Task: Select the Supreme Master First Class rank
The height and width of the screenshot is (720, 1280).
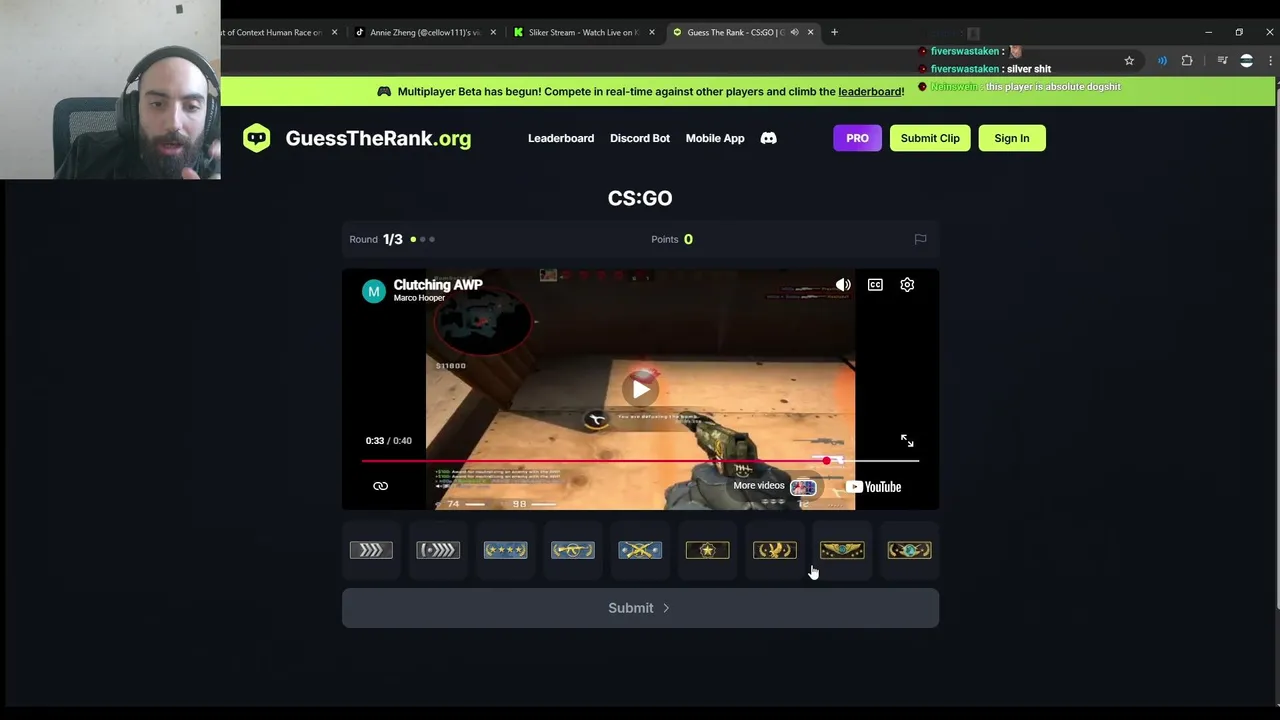Action: click(842, 550)
